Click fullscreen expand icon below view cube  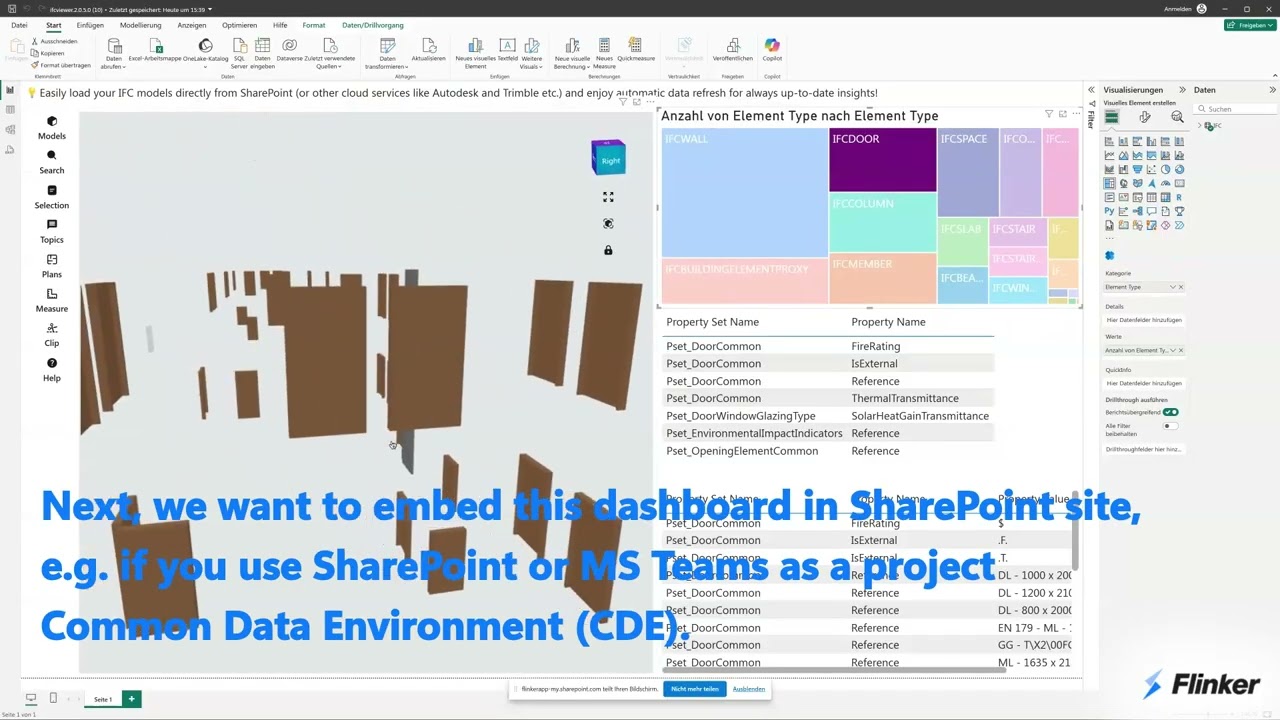[608, 197]
